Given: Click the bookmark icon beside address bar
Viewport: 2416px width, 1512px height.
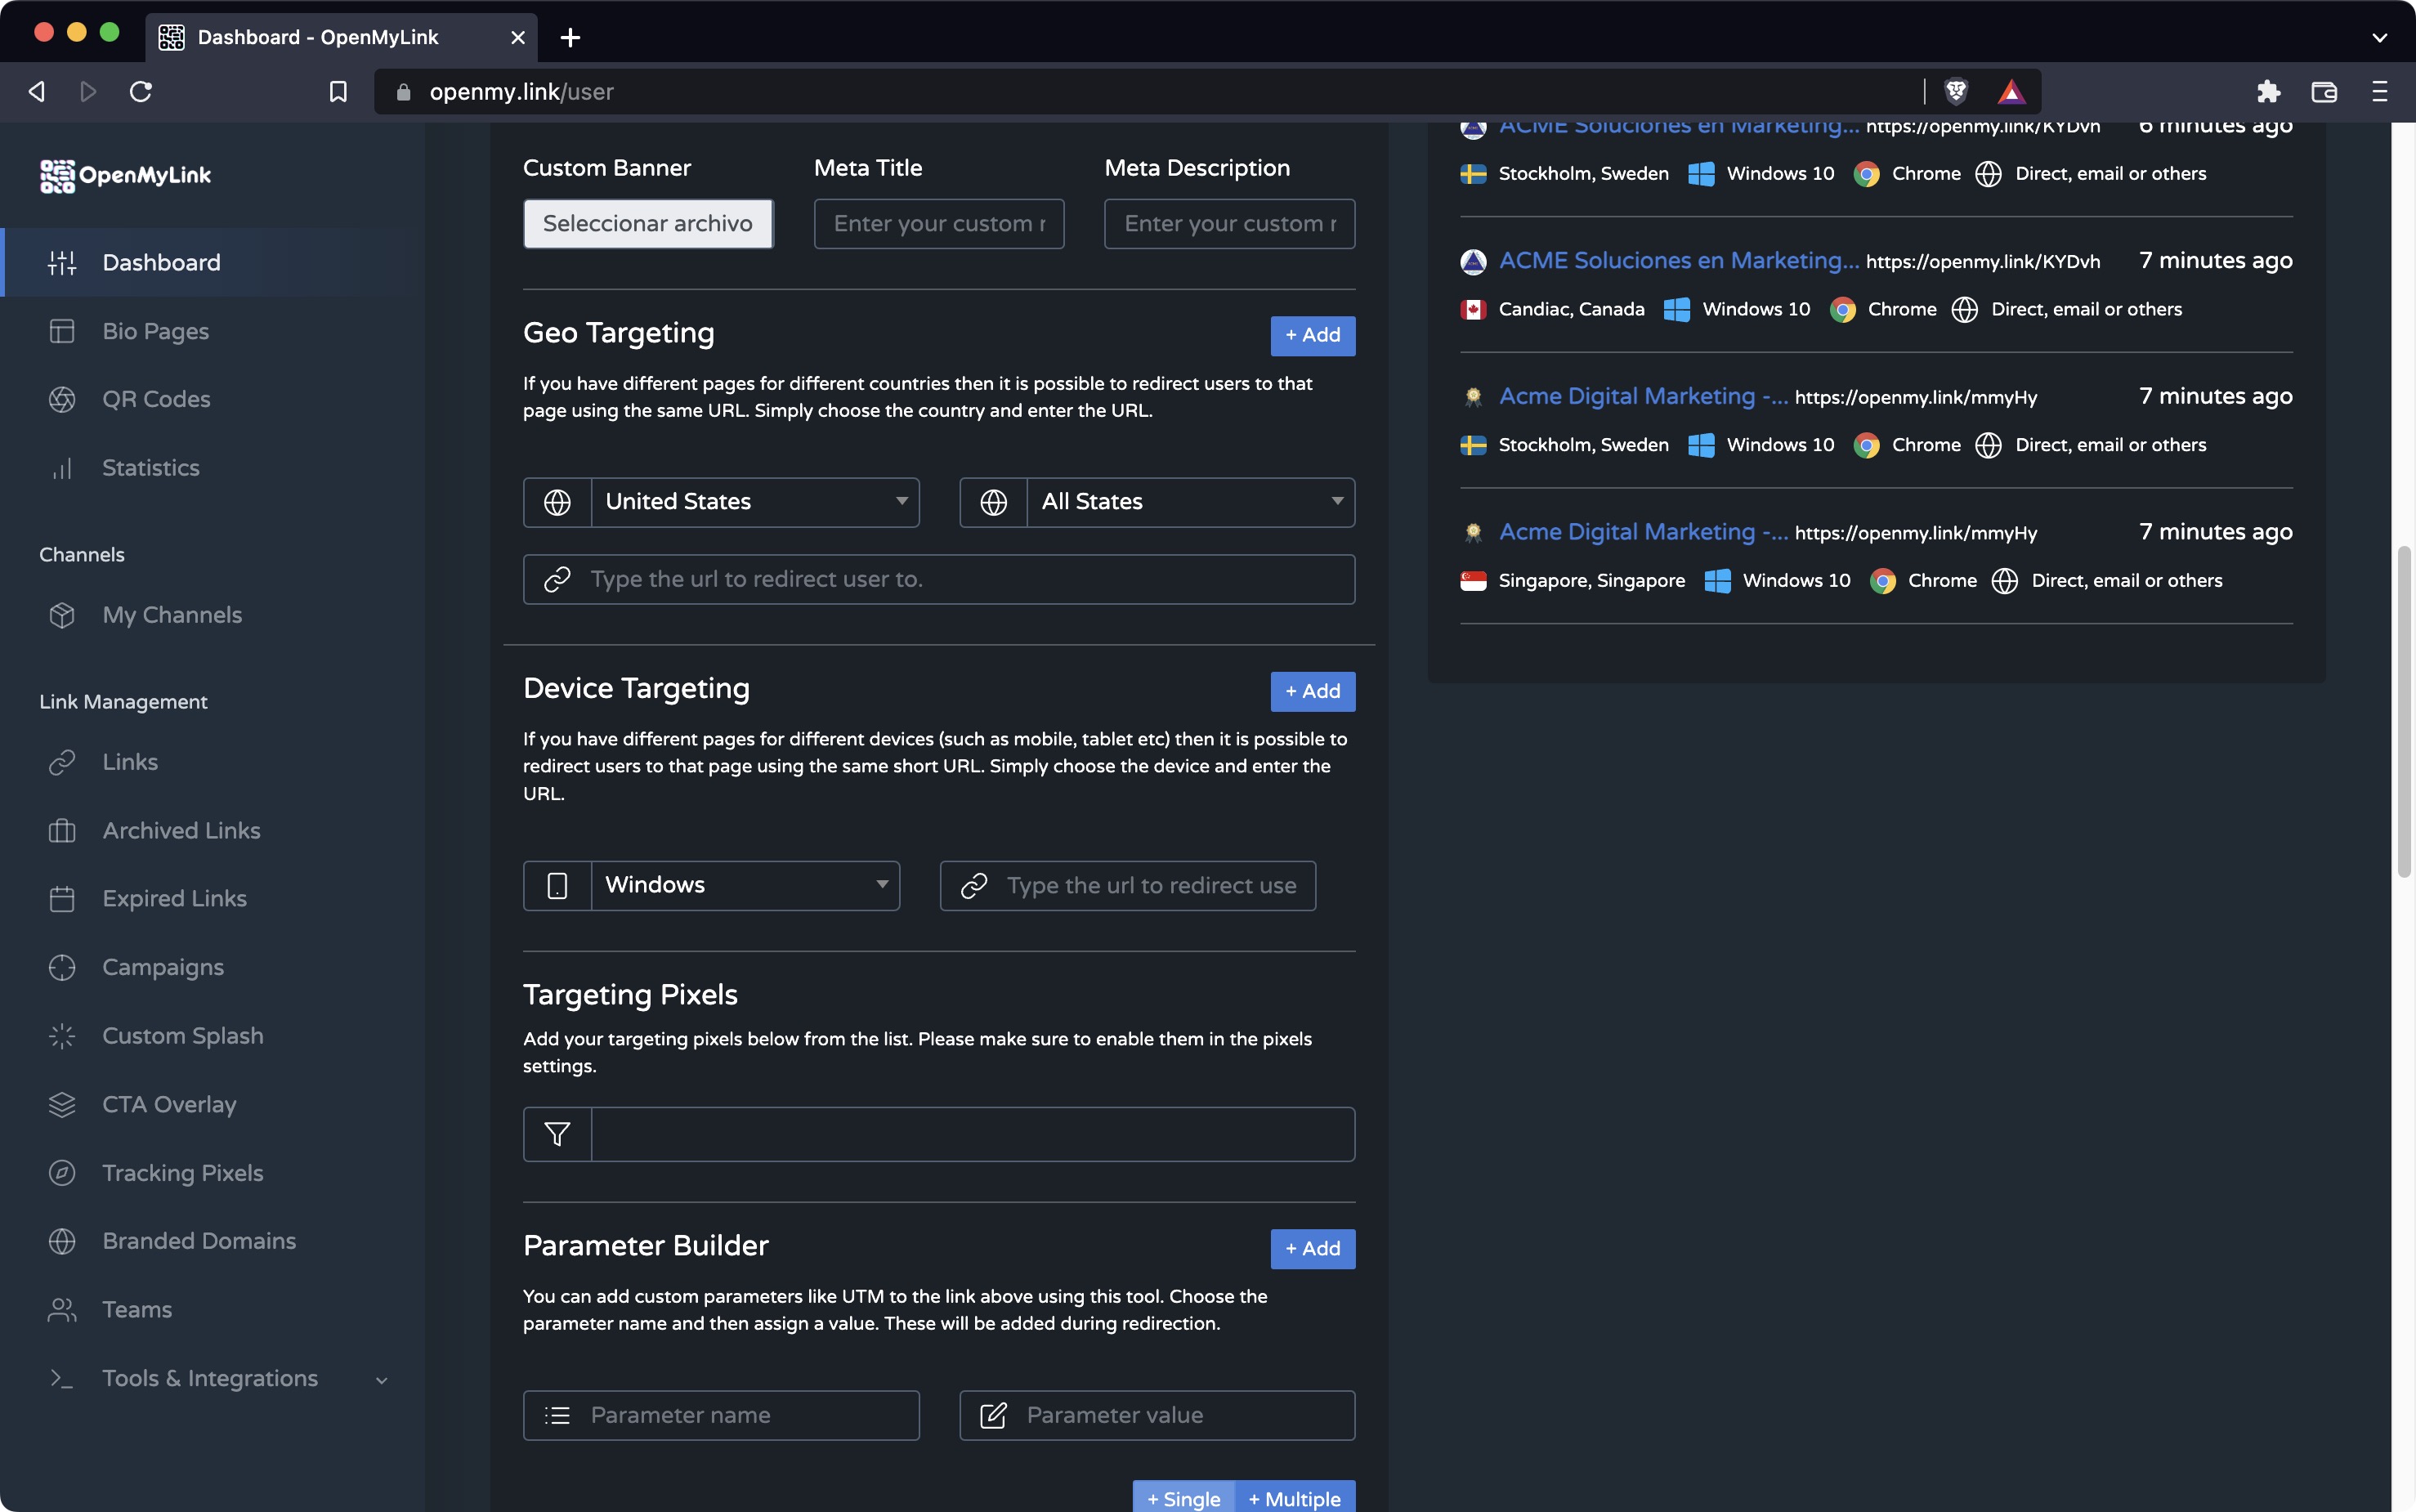Looking at the screenshot, I should (338, 92).
